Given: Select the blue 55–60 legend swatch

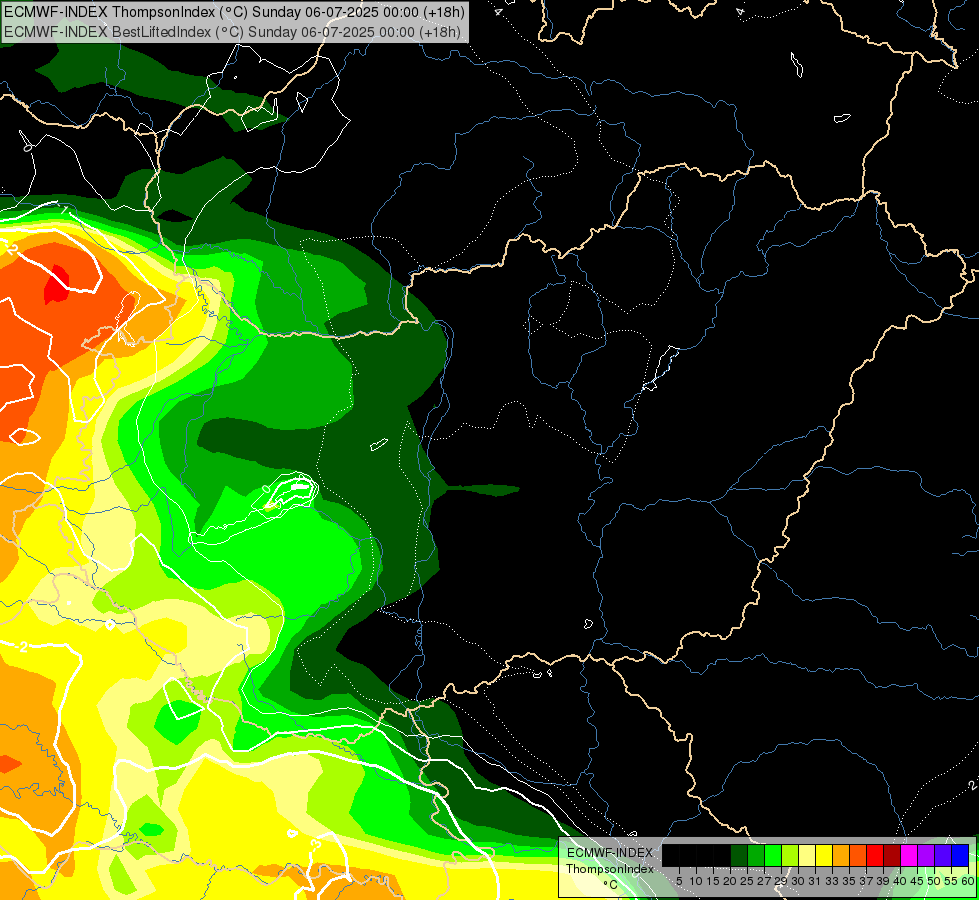Looking at the screenshot, I should pyautogui.click(x=960, y=855).
